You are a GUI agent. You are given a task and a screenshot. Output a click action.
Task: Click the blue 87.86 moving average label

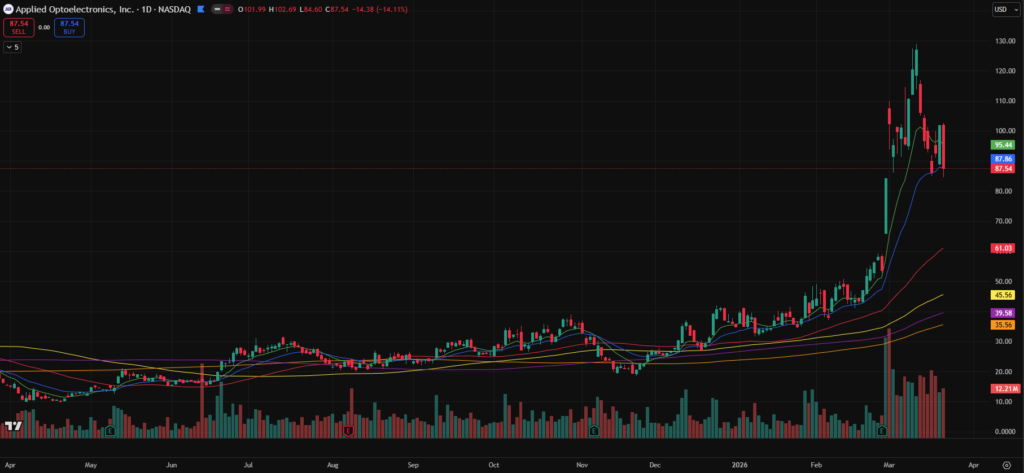1003,159
